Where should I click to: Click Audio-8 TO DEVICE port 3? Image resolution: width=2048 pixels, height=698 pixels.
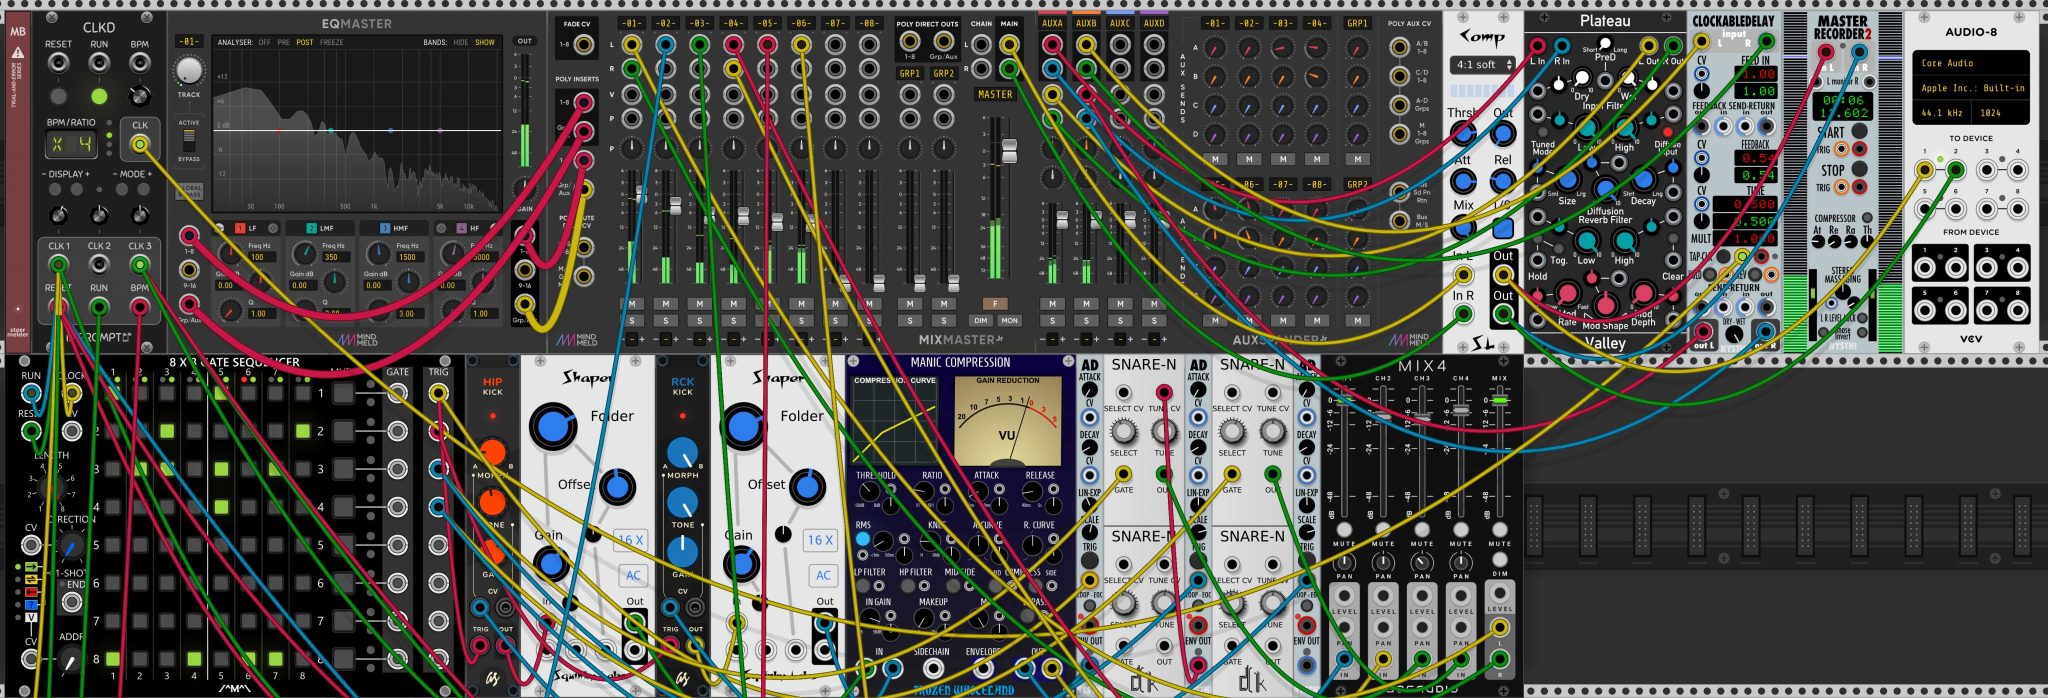pos(1987,170)
